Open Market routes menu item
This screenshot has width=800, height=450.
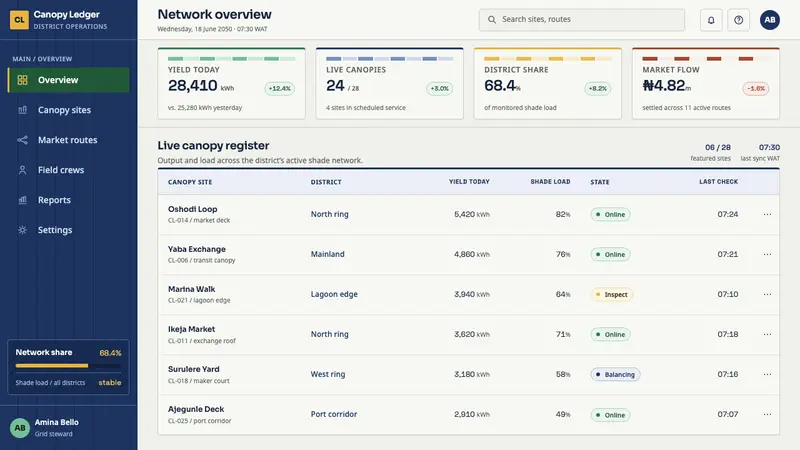coord(68,140)
